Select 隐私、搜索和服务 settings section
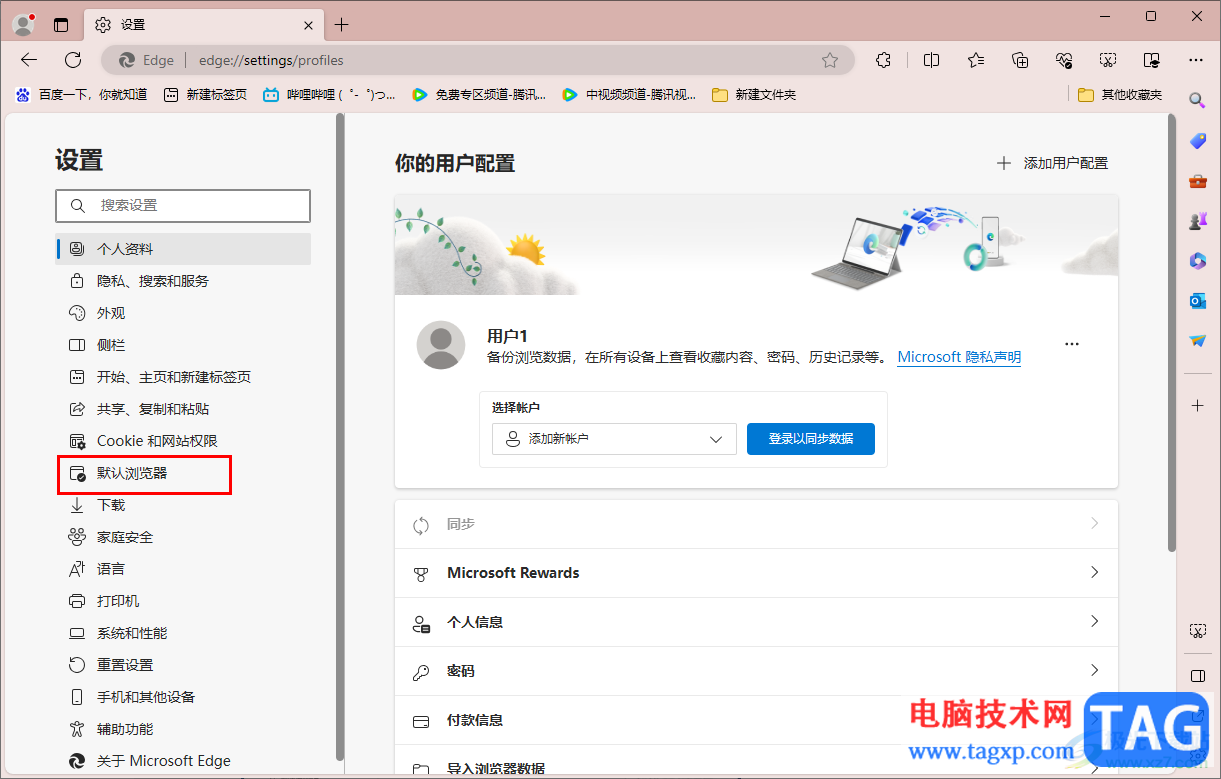 [x=183, y=281]
